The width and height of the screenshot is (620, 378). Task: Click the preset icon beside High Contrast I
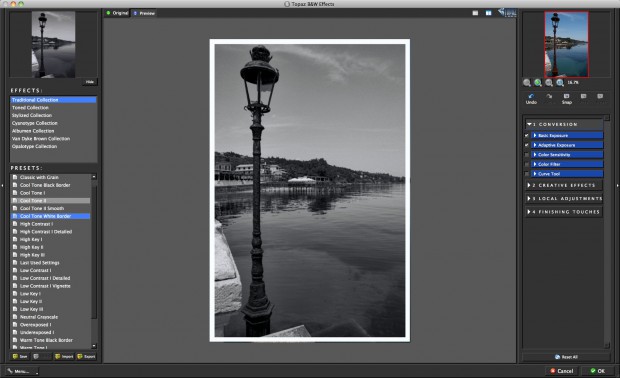15,224
